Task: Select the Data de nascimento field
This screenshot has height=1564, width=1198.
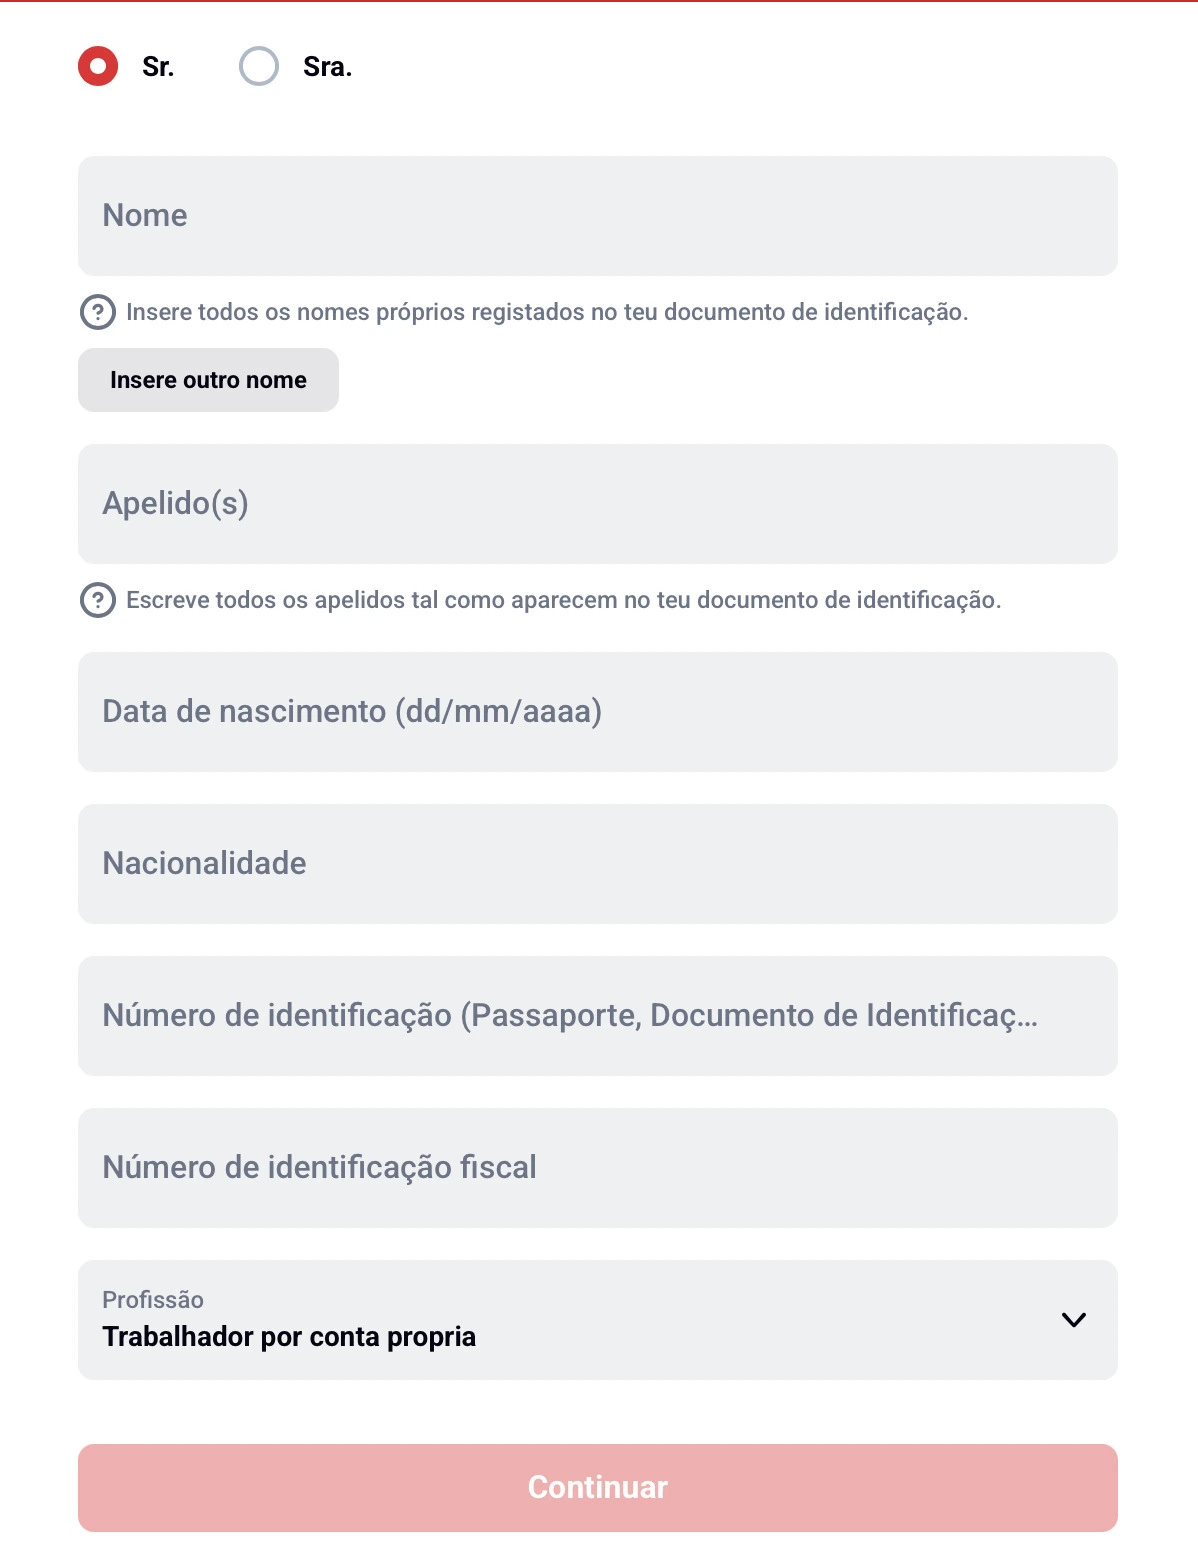Action: [x=597, y=712]
